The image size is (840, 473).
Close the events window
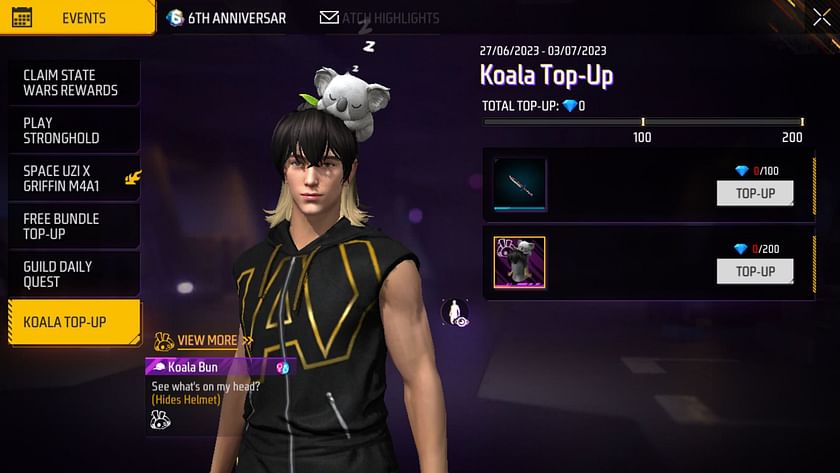822,18
